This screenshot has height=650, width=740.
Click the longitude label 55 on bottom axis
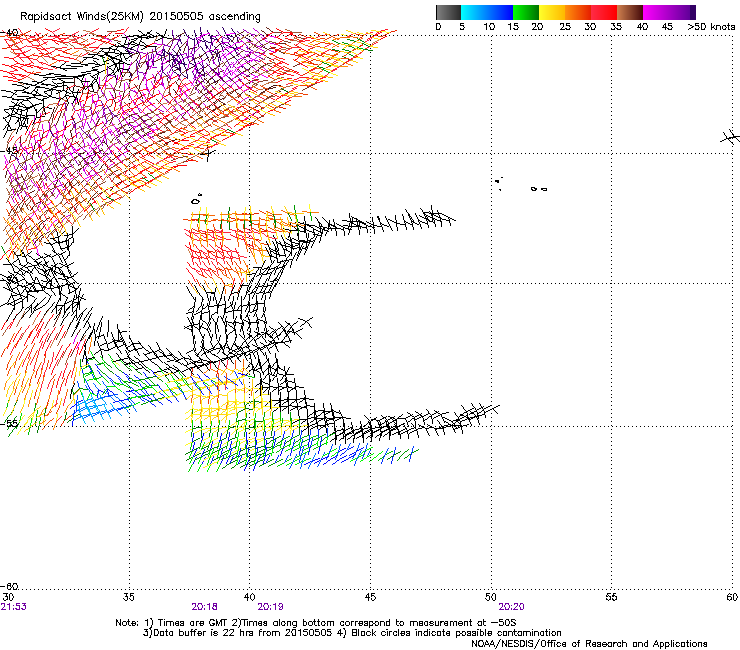[611, 597]
